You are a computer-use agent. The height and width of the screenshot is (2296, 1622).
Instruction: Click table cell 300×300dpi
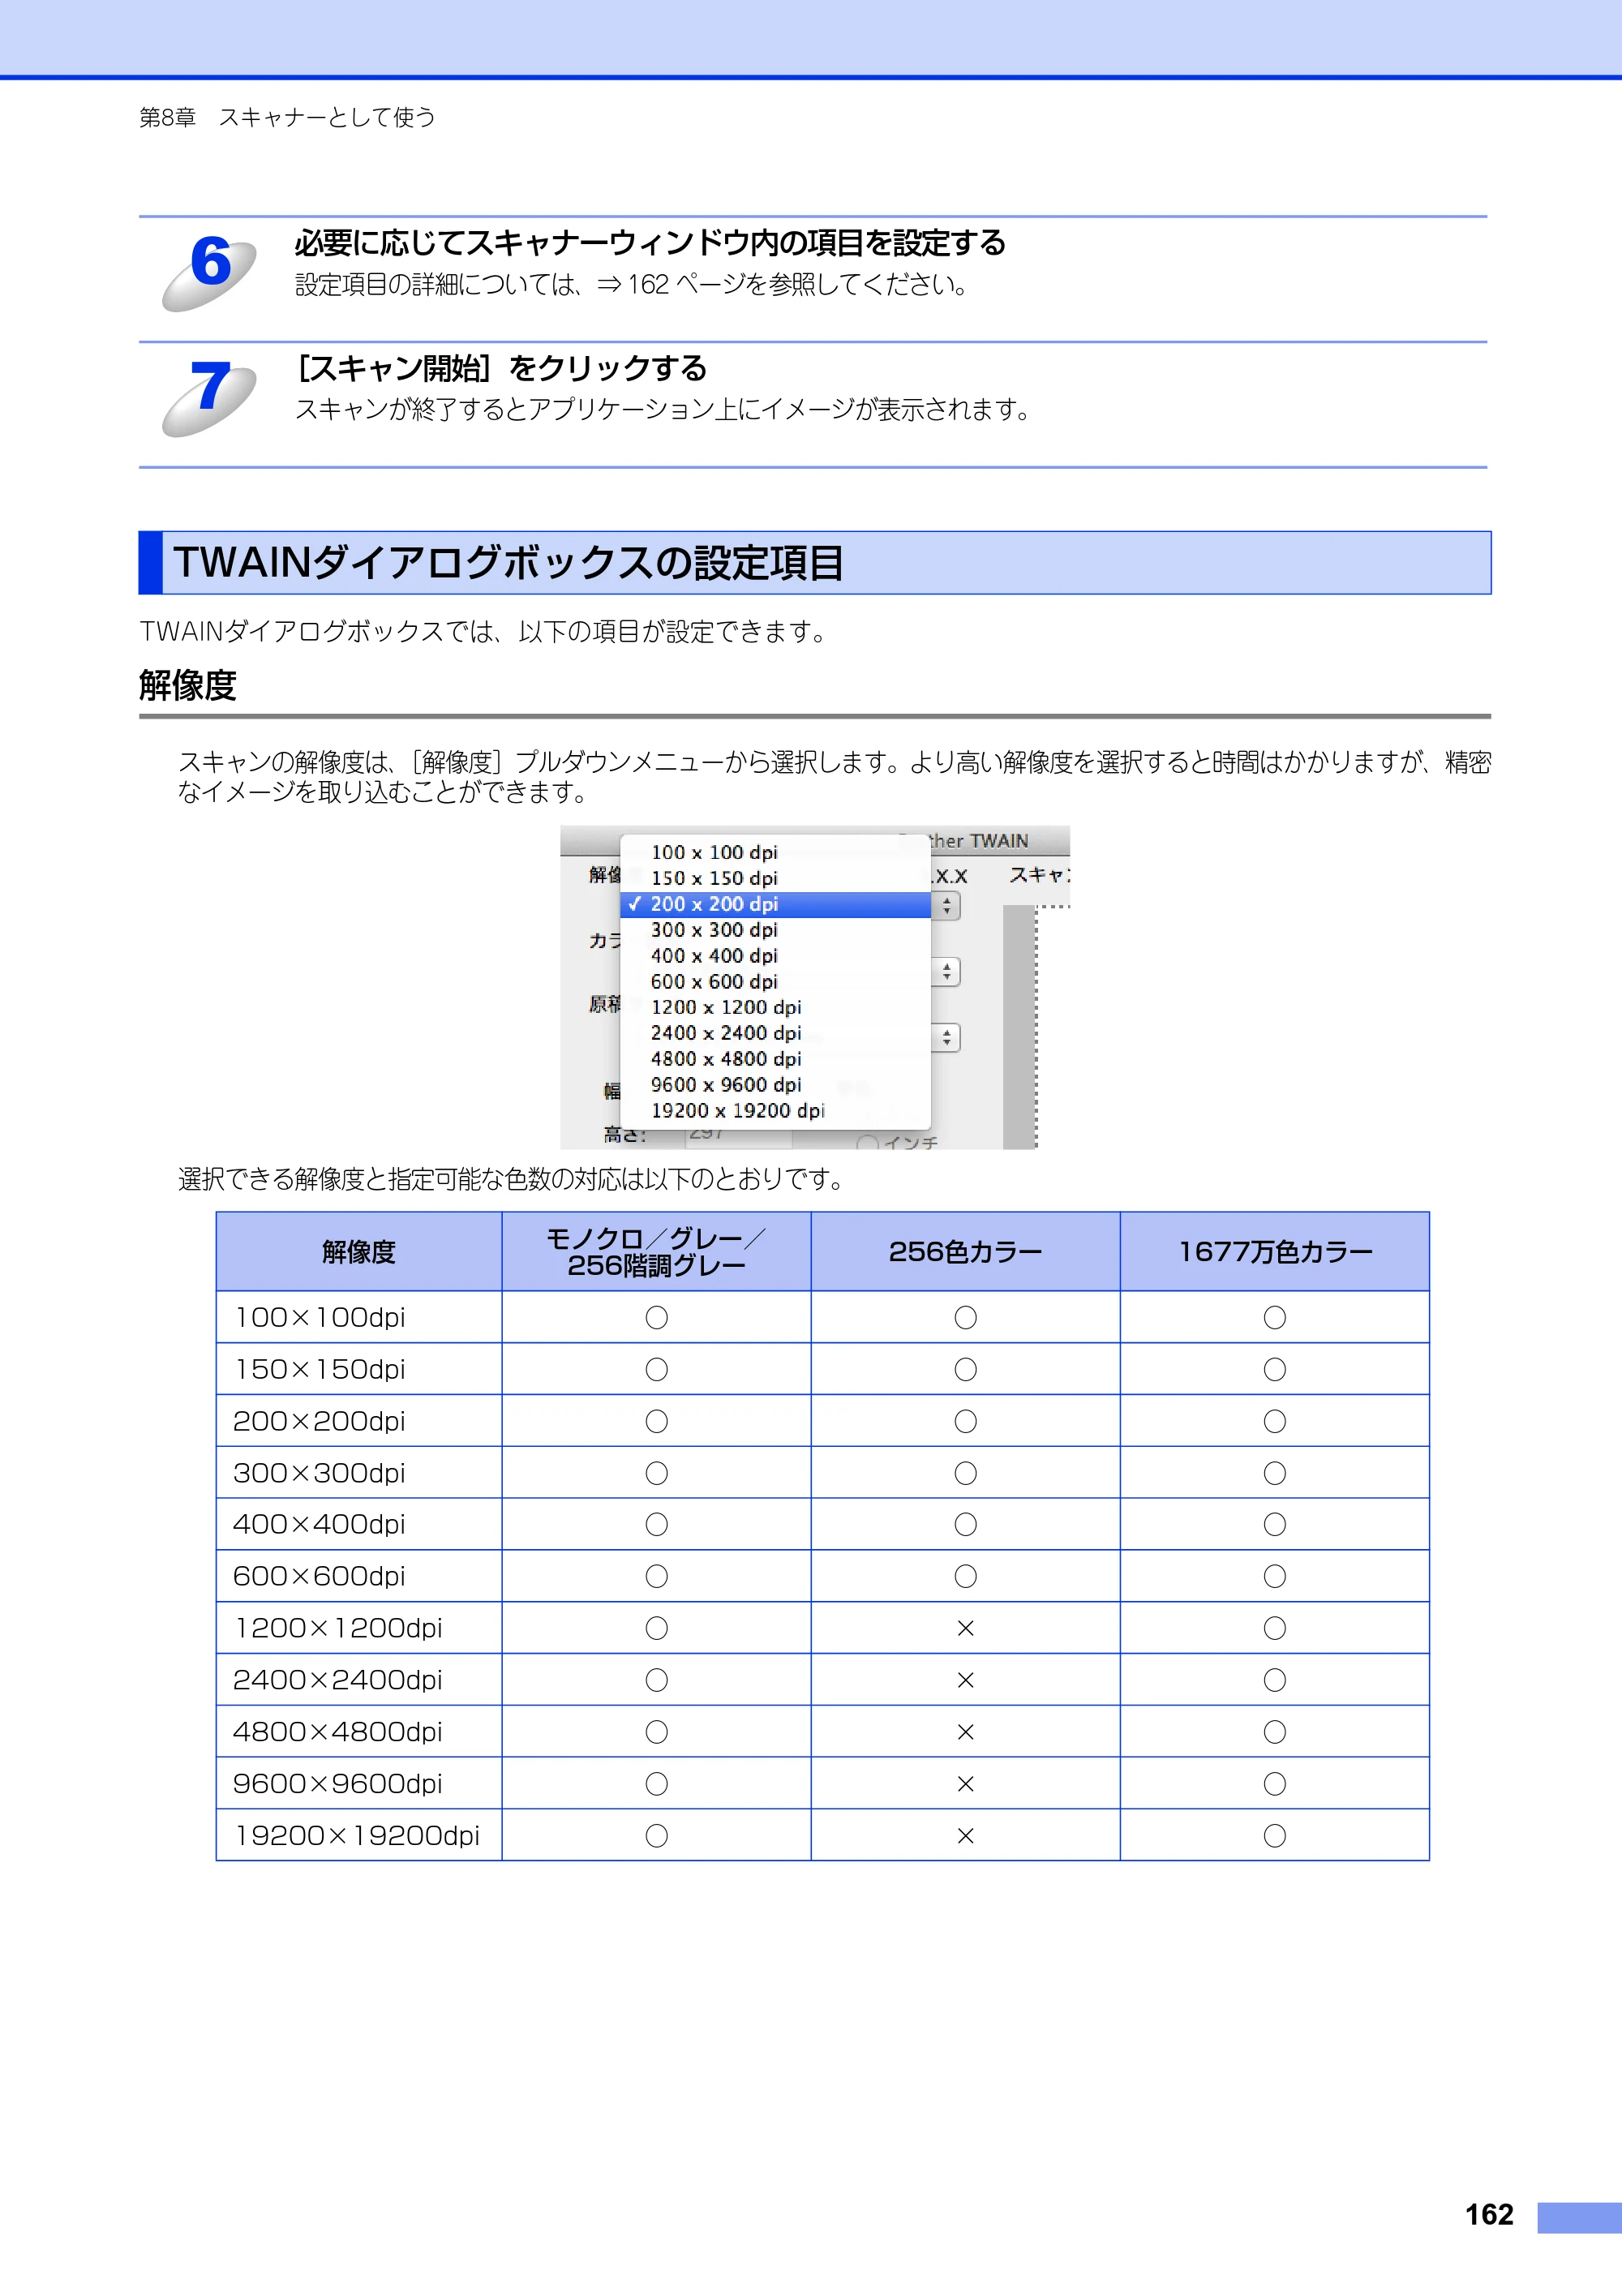tap(359, 1473)
